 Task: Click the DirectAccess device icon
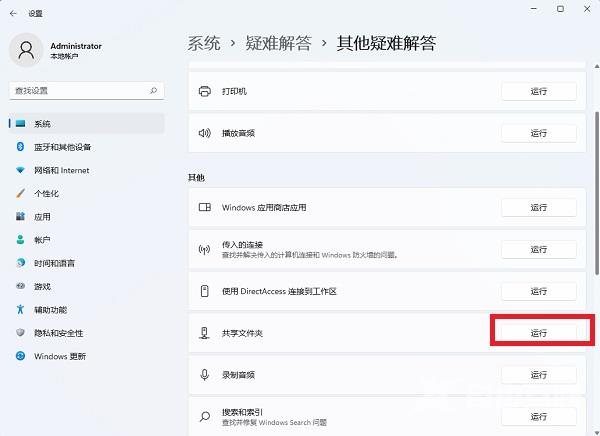pos(205,291)
